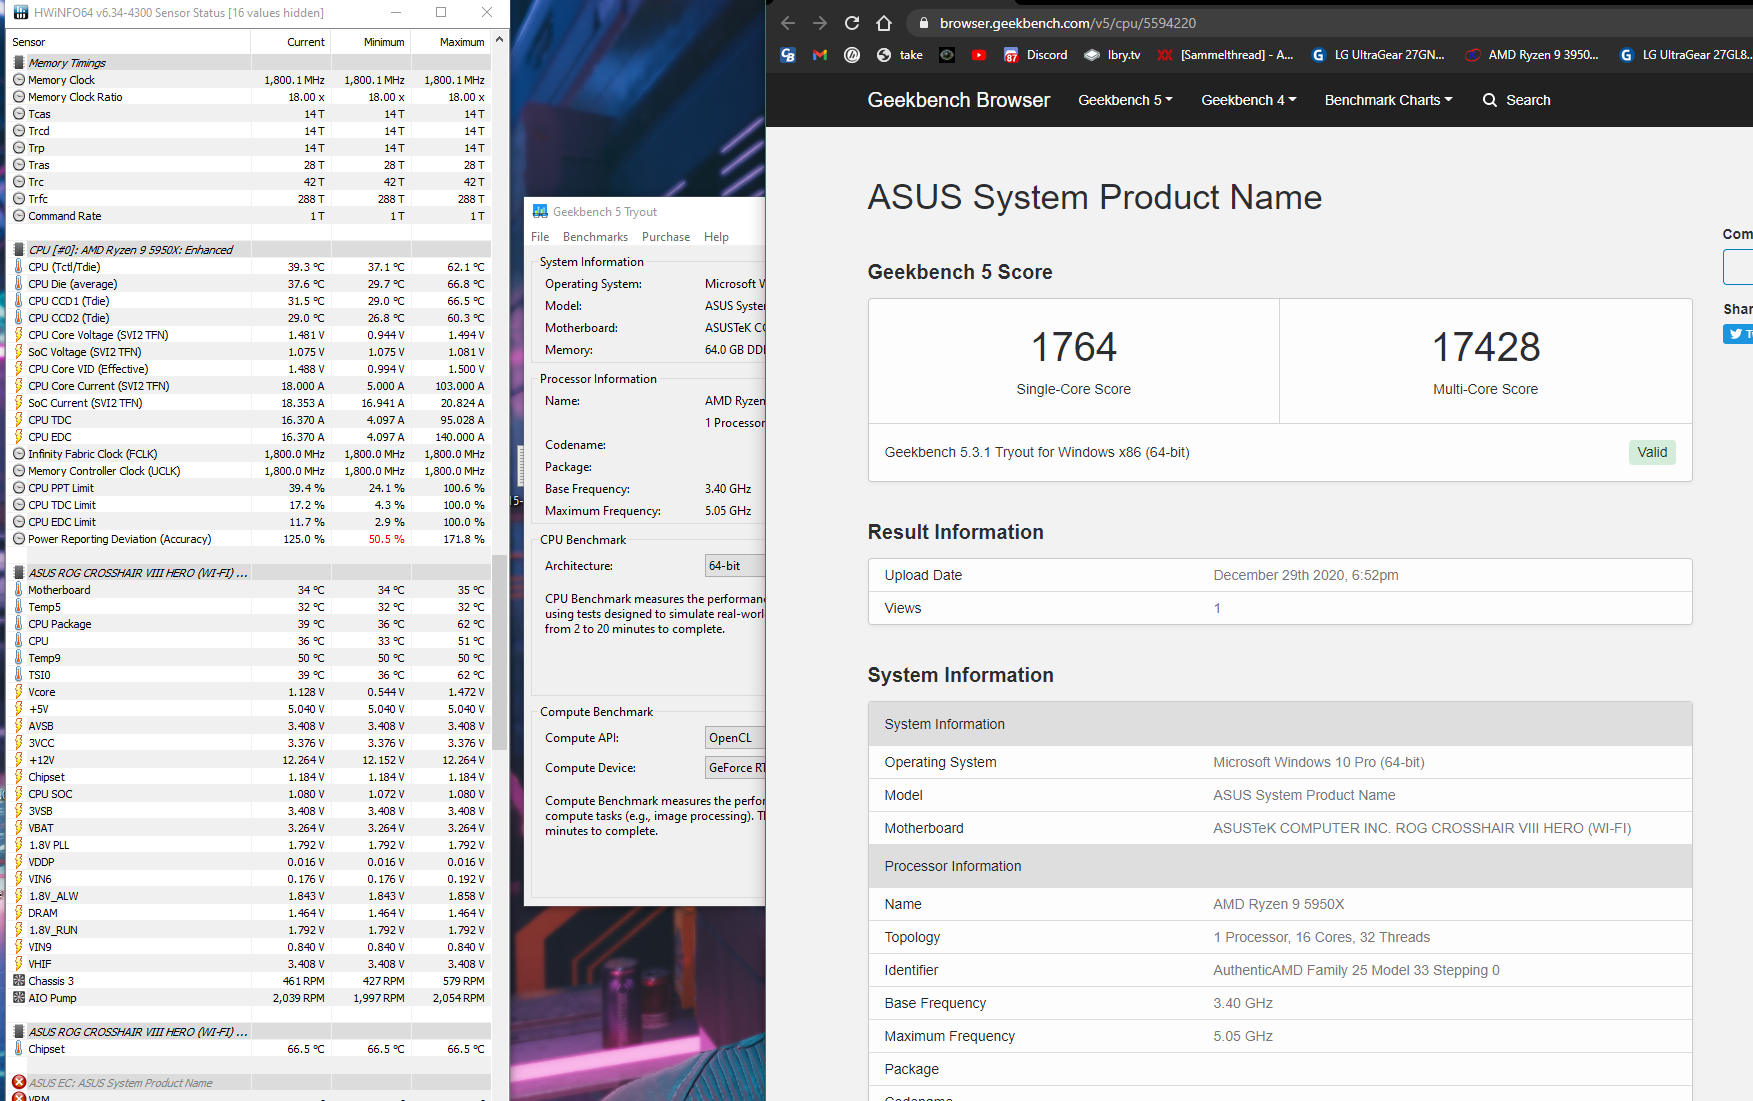Click the Minimum column header
1753x1101 pixels.
coord(371,42)
